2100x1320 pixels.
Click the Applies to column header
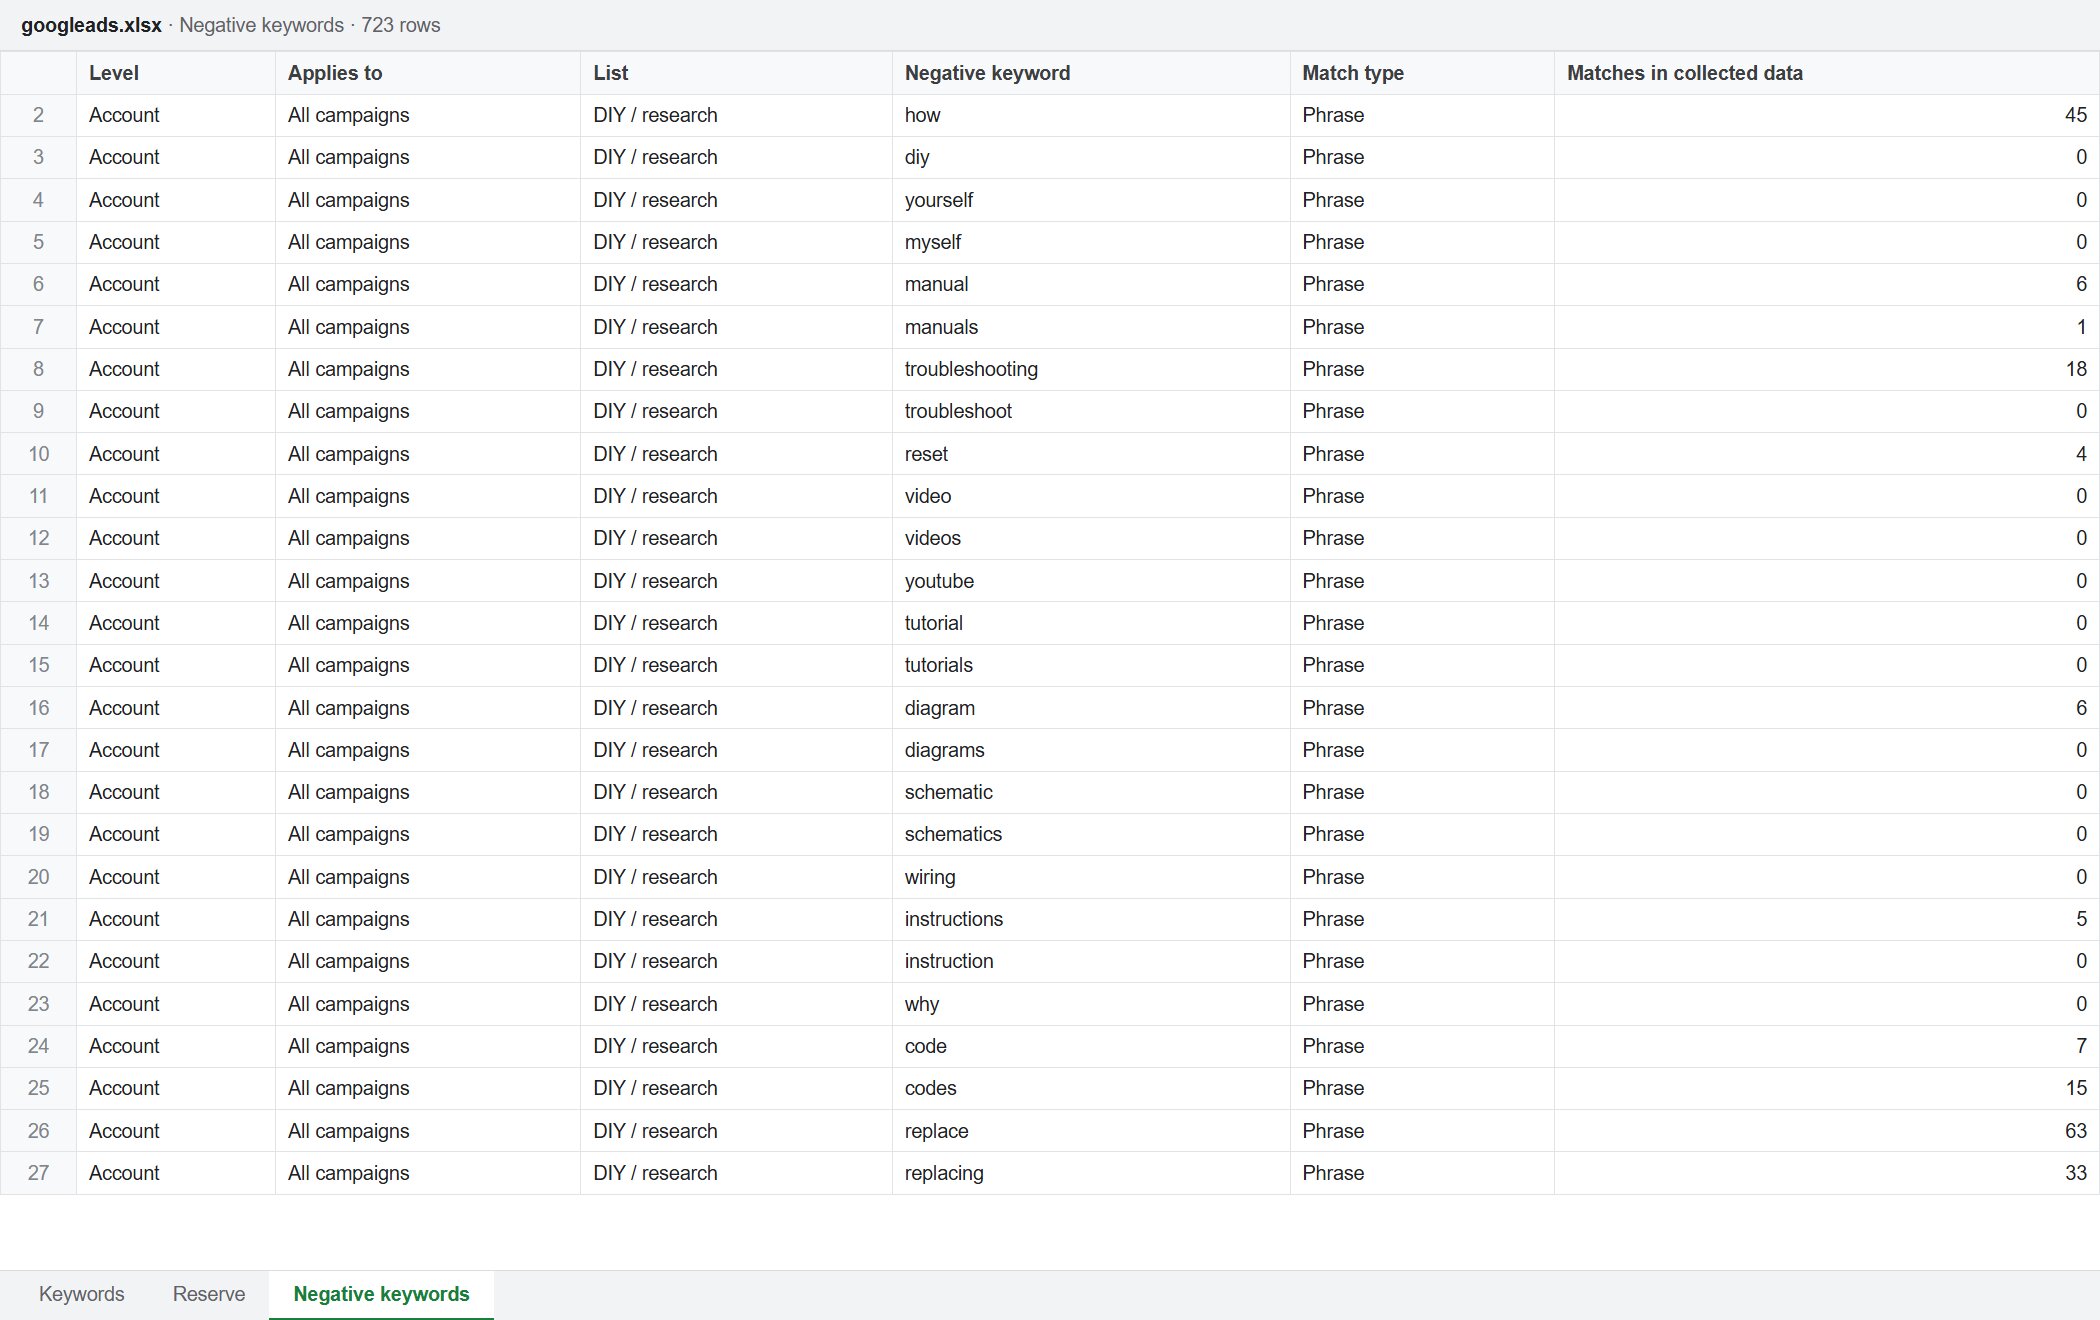point(428,73)
